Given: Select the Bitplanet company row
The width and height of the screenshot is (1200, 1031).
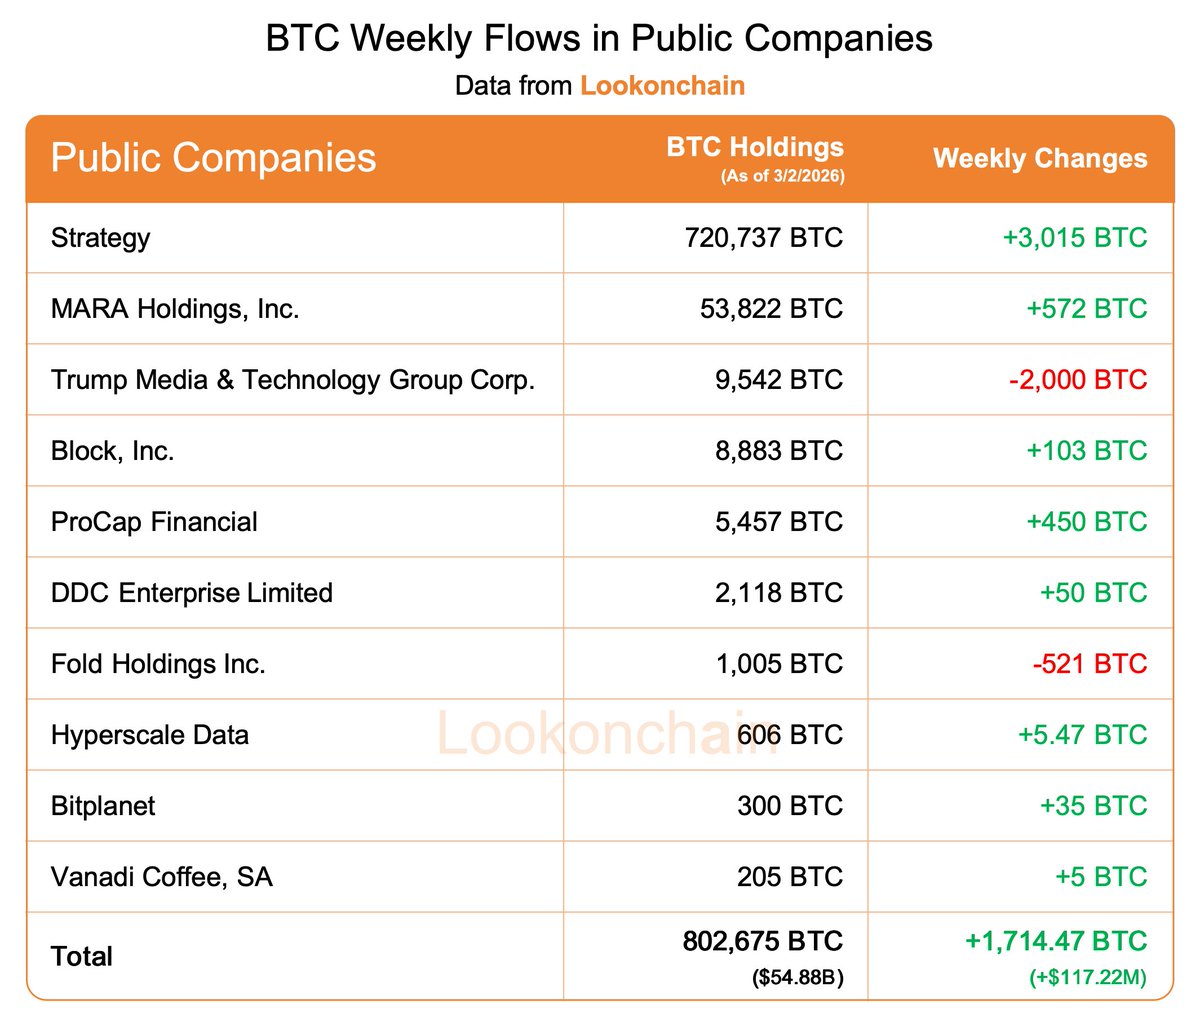Looking at the screenshot, I should click(103, 806).
